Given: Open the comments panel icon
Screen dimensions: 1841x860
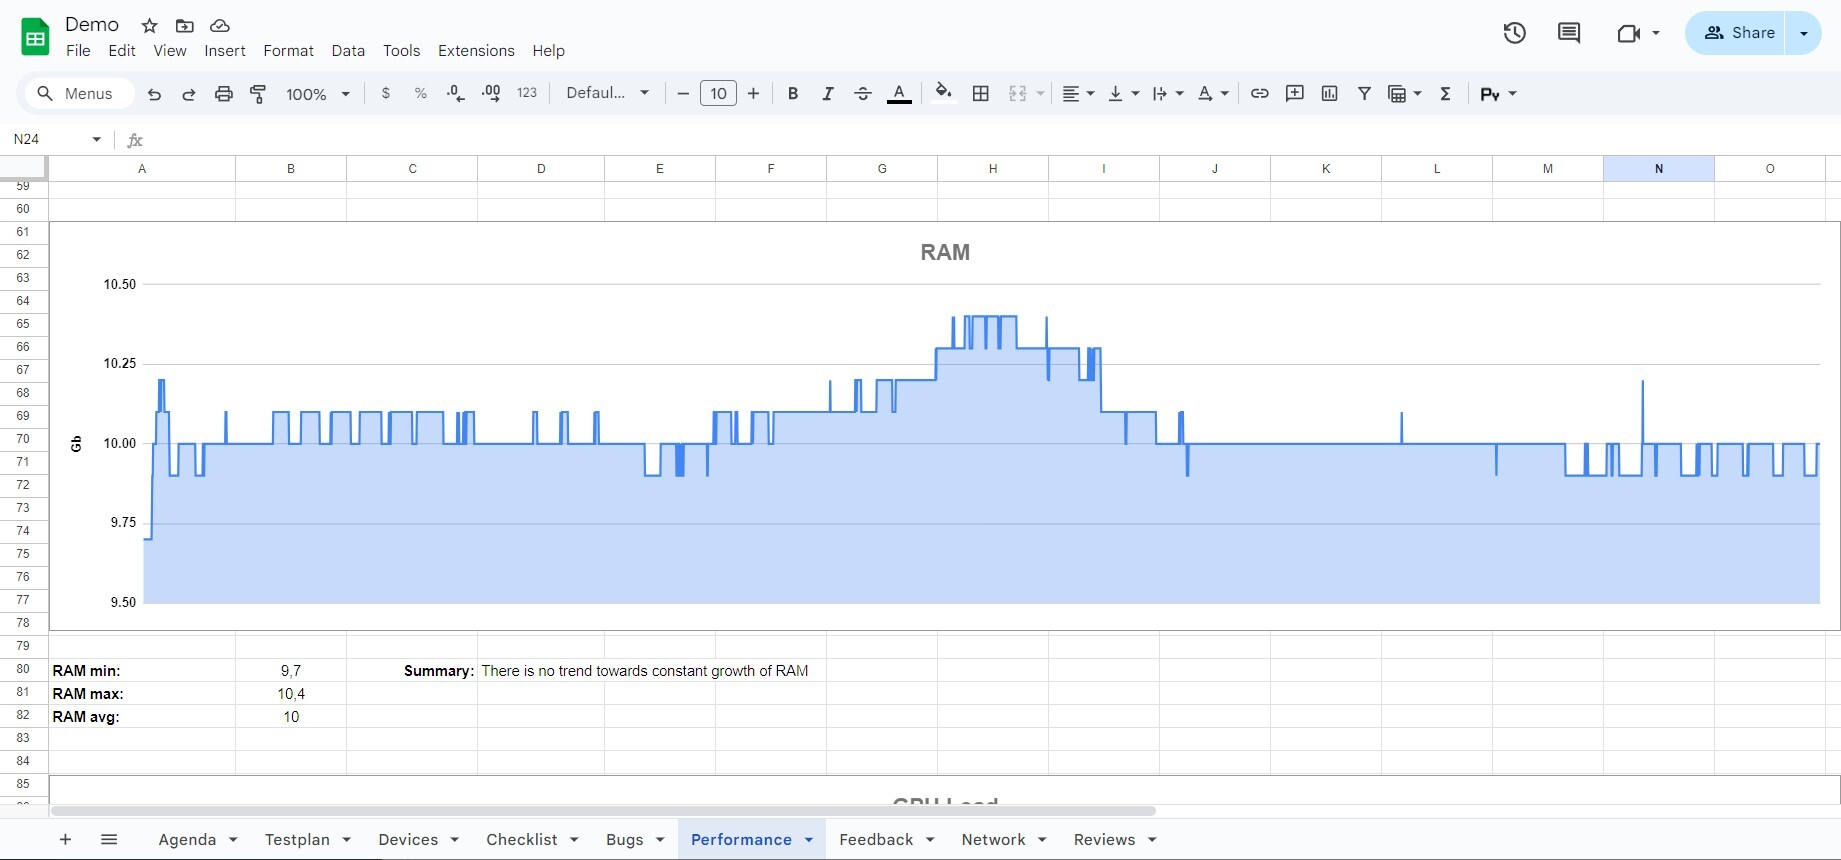Looking at the screenshot, I should pos(1569,33).
